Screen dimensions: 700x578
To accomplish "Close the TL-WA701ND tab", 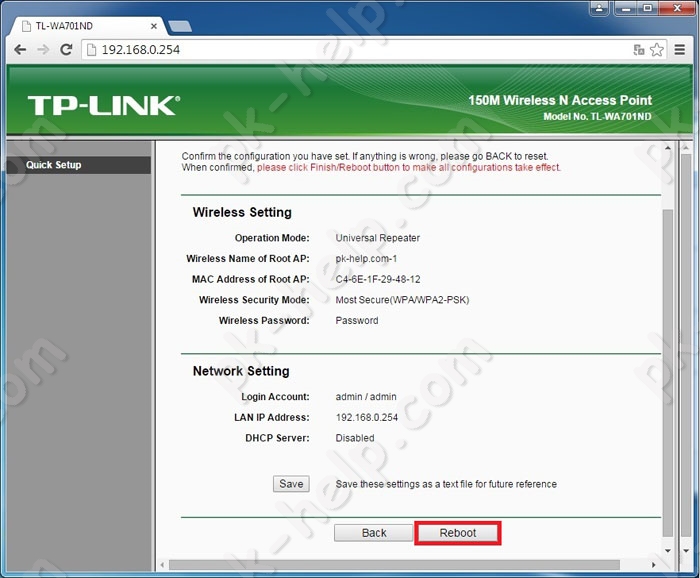I will pos(154,26).
